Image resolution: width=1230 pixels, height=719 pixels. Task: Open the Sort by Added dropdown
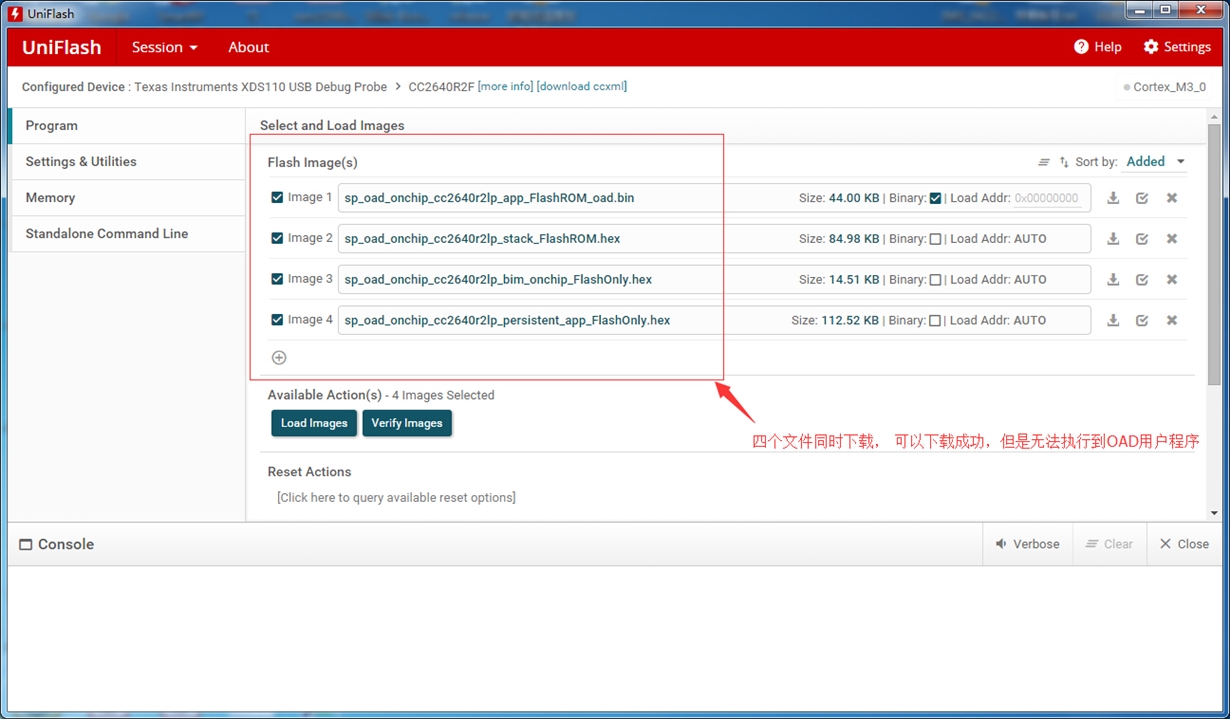[1156, 162]
